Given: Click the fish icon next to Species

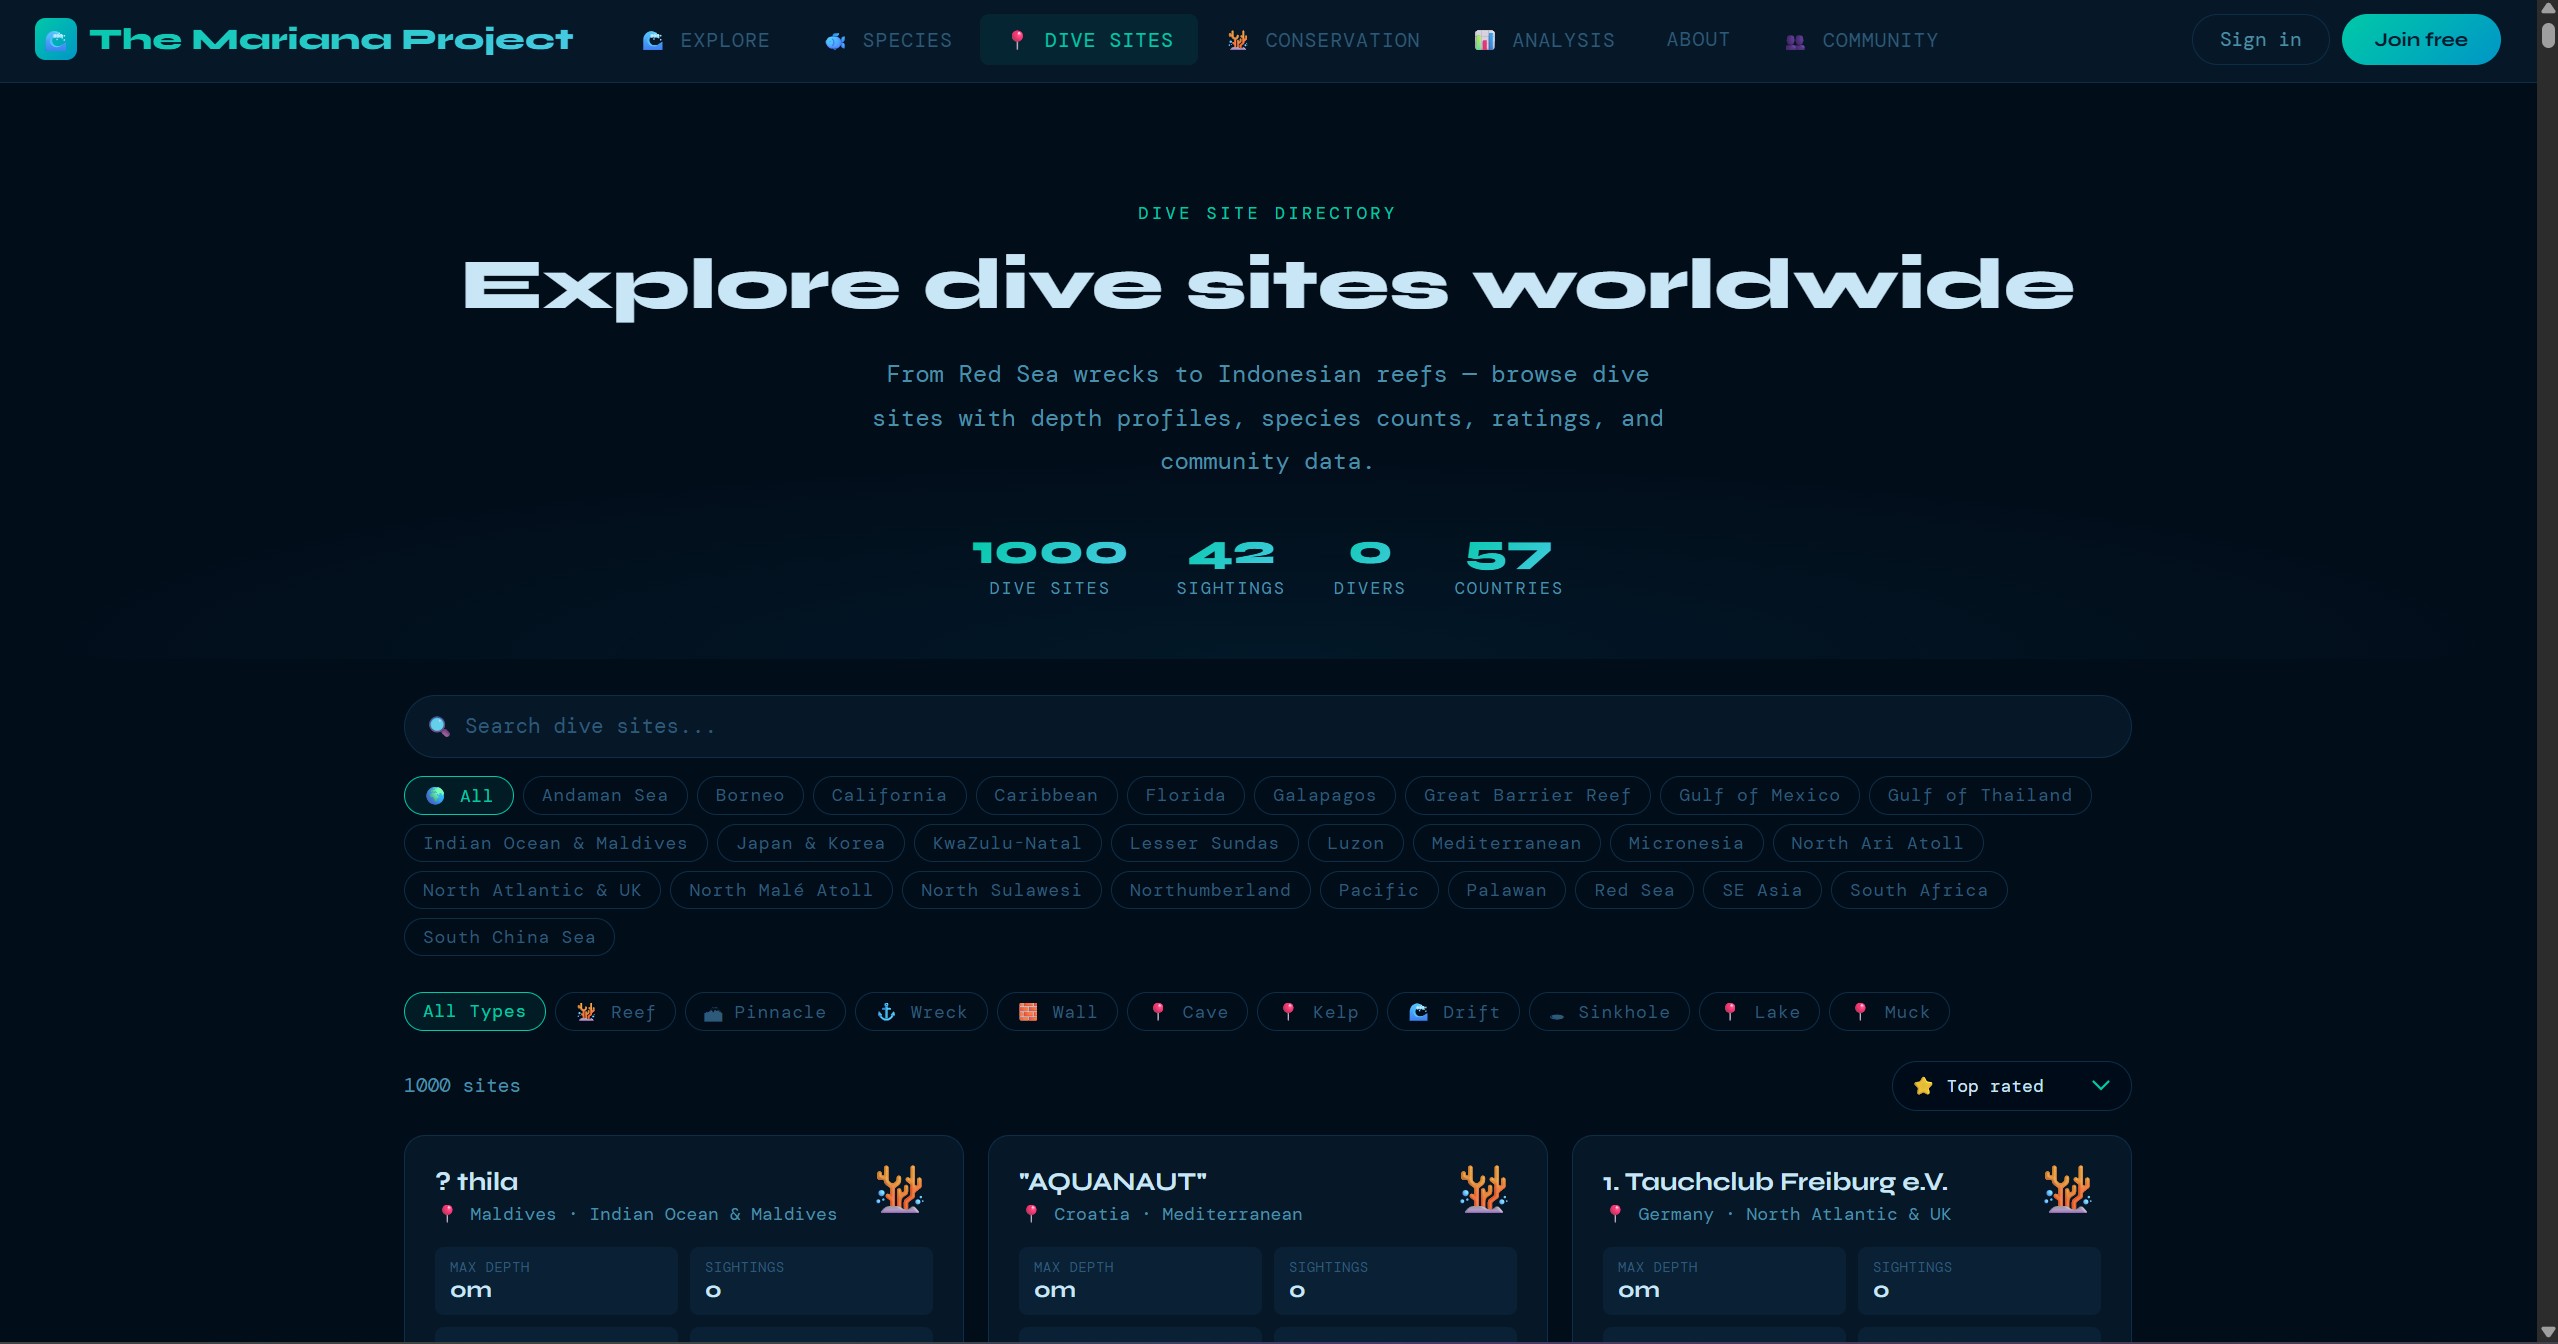Looking at the screenshot, I should 834,40.
